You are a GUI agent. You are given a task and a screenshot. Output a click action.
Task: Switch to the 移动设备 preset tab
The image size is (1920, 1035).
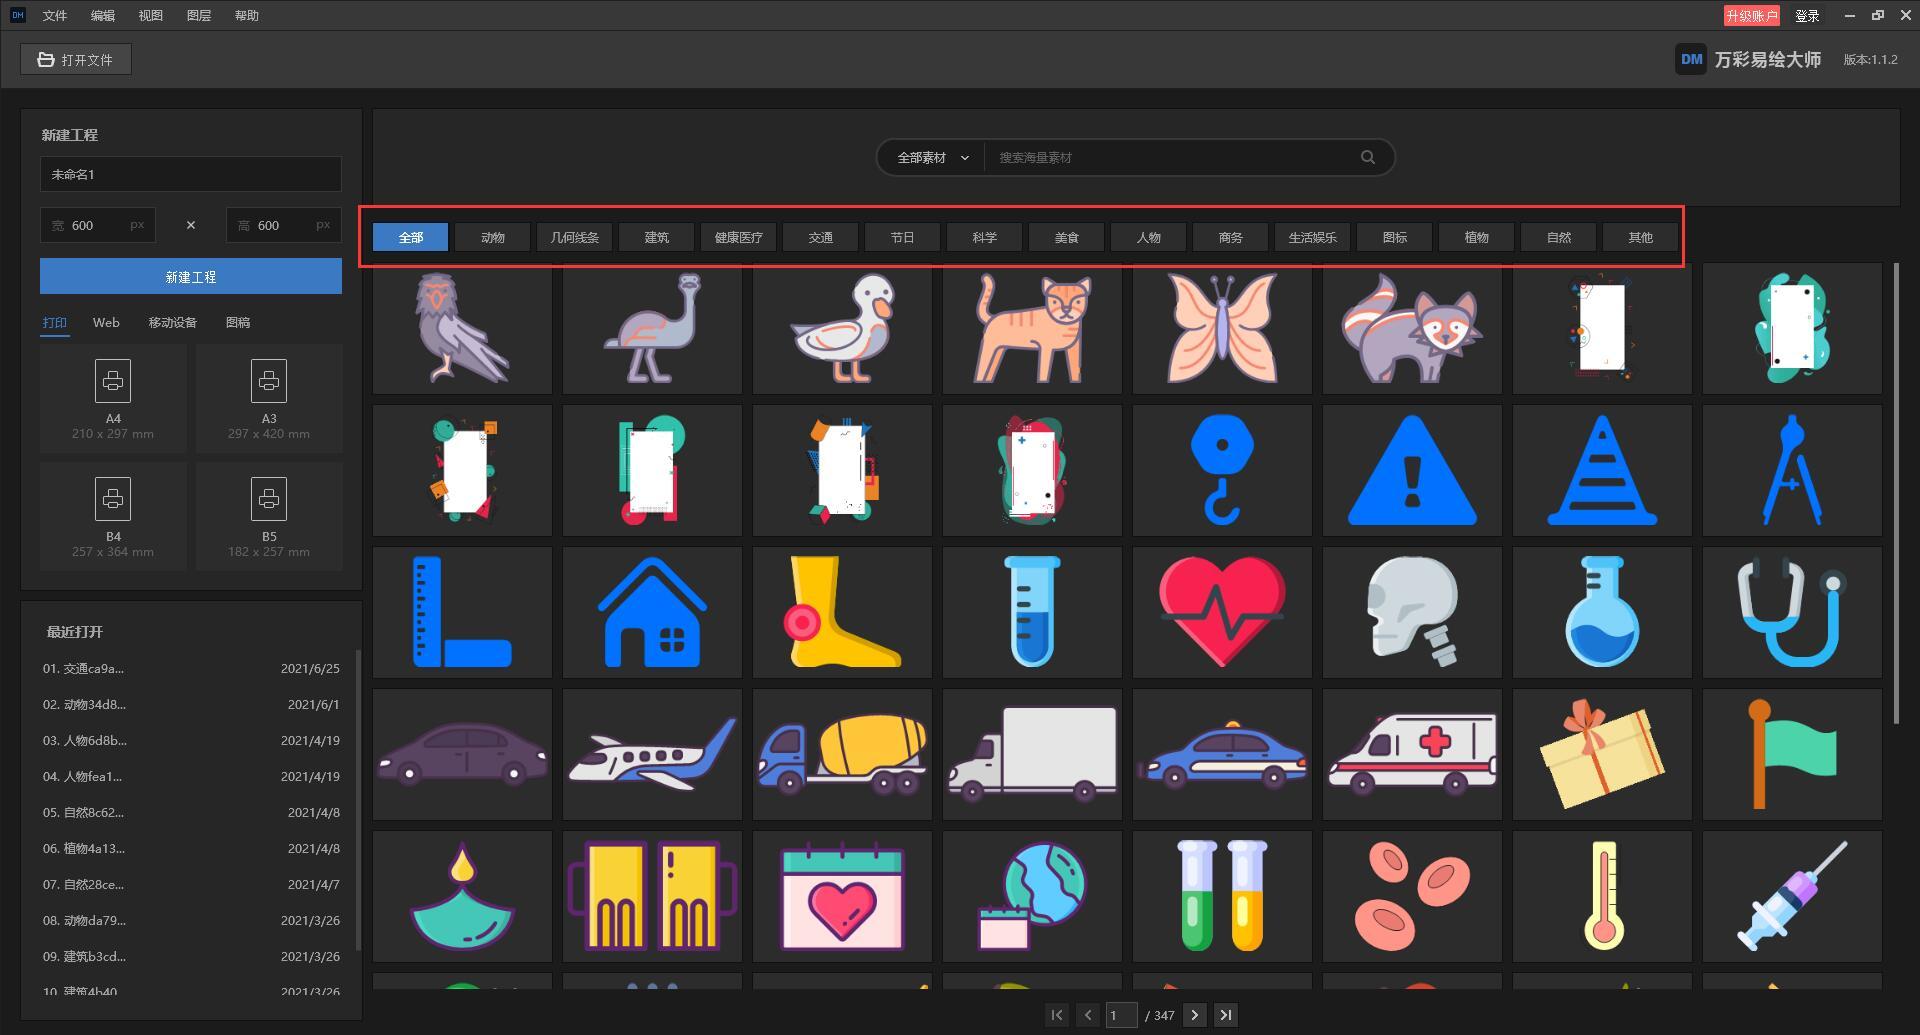pyautogui.click(x=172, y=322)
